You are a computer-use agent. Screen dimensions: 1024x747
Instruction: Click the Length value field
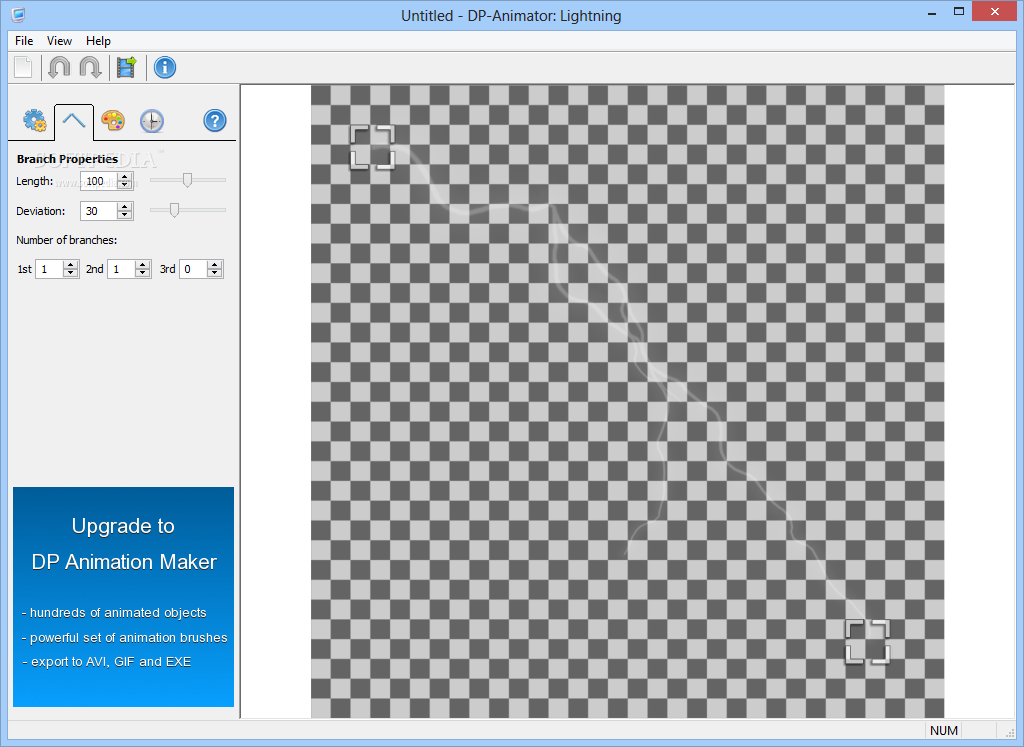tap(99, 181)
